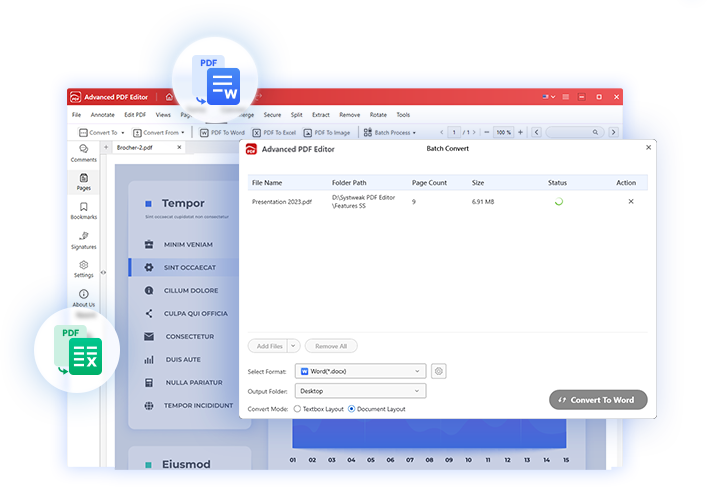This screenshot has width=707, height=487.
Task: Open the Settings sidebar panel
Action: pyautogui.click(x=83, y=269)
